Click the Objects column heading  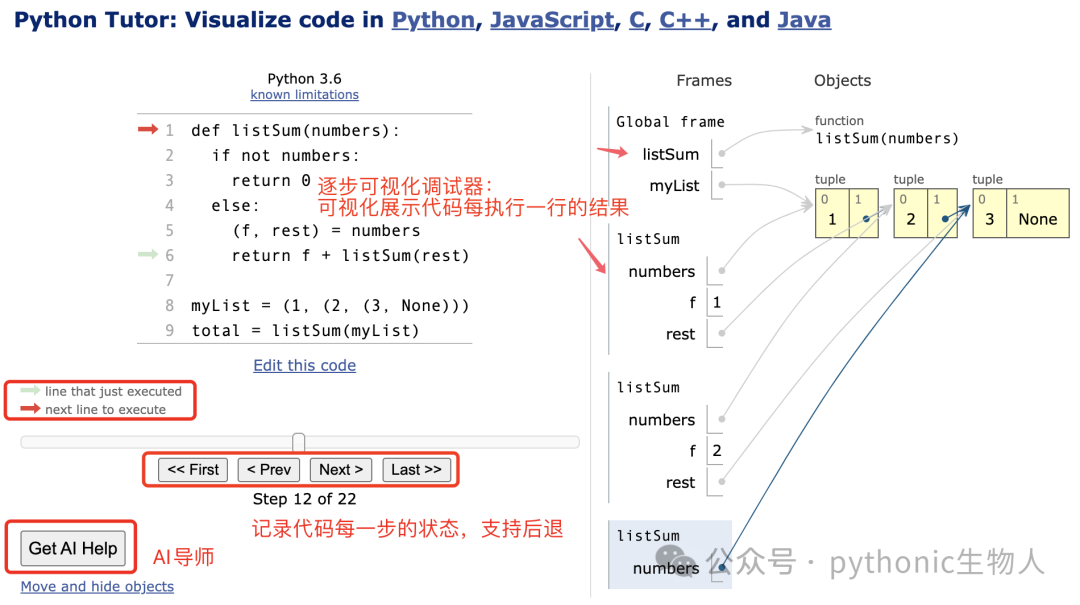coord(842,81)
